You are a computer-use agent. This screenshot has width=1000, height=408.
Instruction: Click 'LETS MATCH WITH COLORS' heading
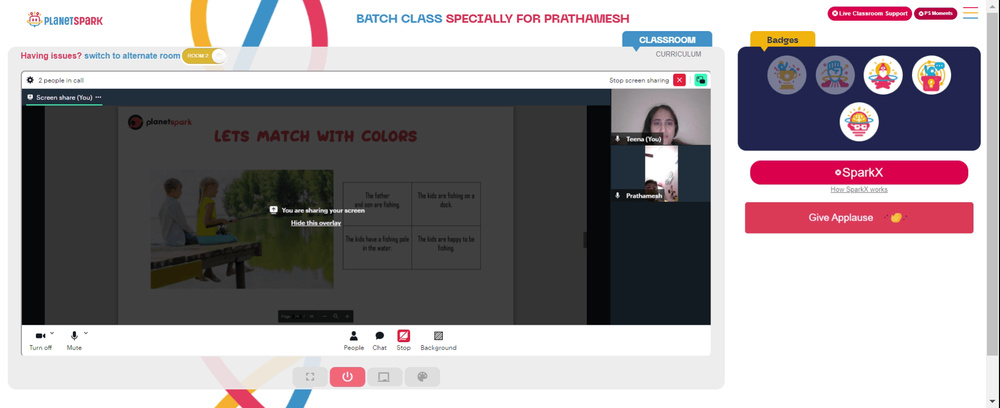pos(315,136)
